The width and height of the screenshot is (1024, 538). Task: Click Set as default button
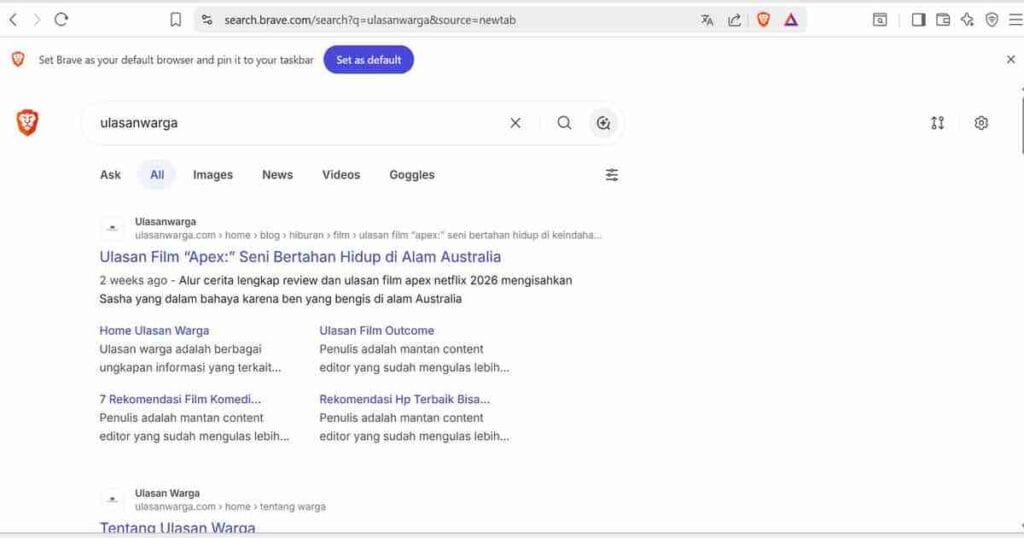[368, 59]
